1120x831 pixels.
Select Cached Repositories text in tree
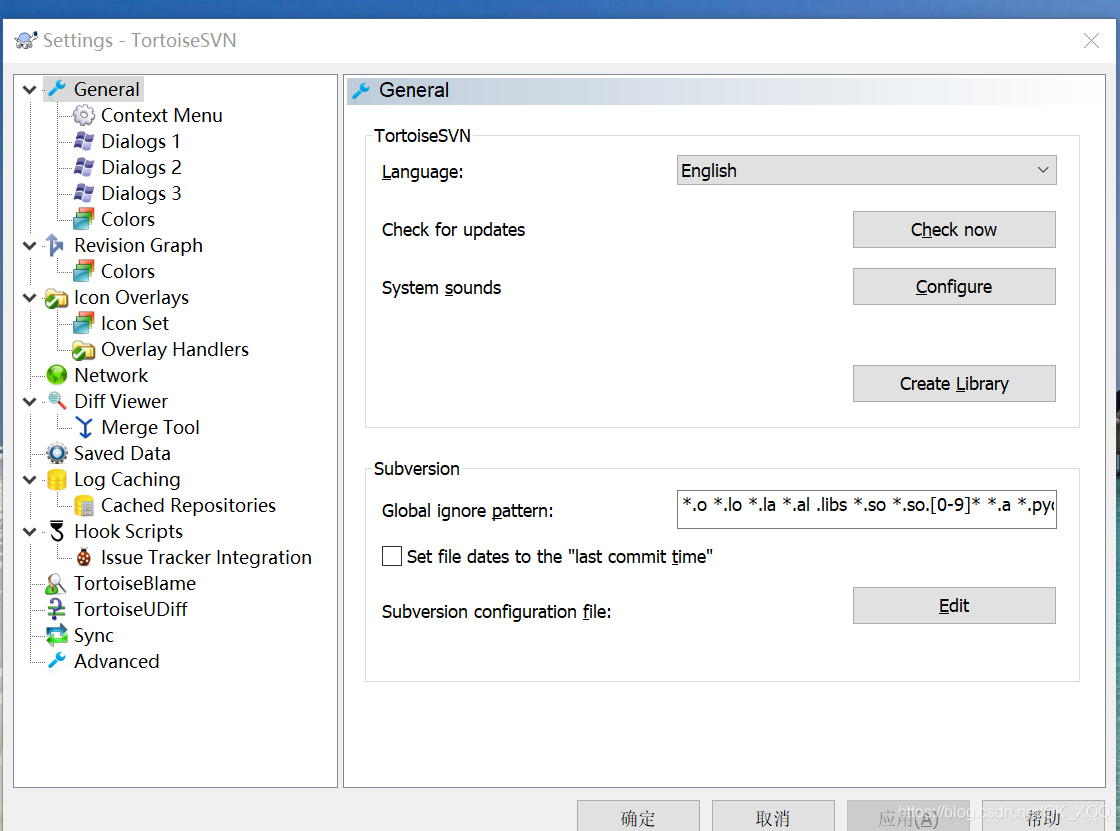coord(188,505)
